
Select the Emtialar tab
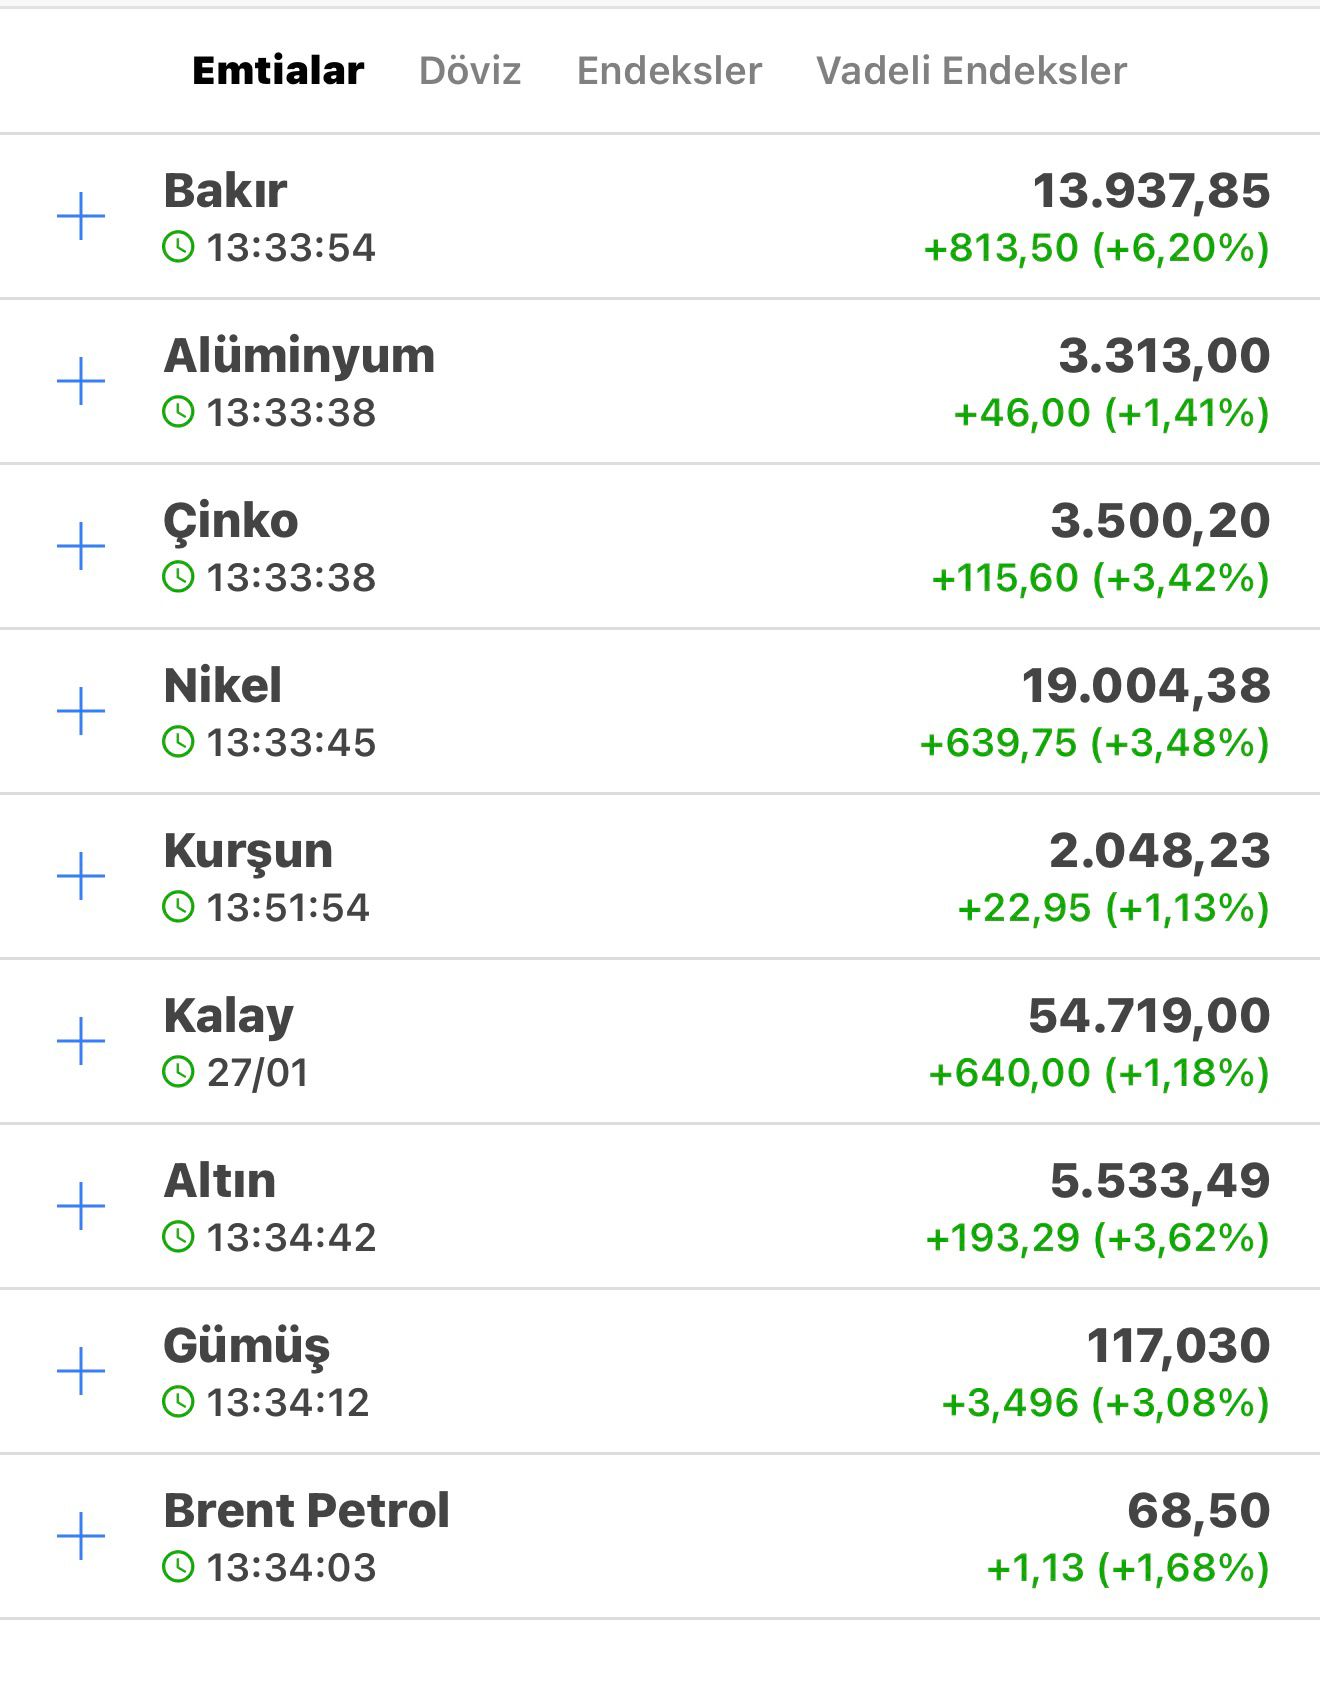tap(278, 71)
